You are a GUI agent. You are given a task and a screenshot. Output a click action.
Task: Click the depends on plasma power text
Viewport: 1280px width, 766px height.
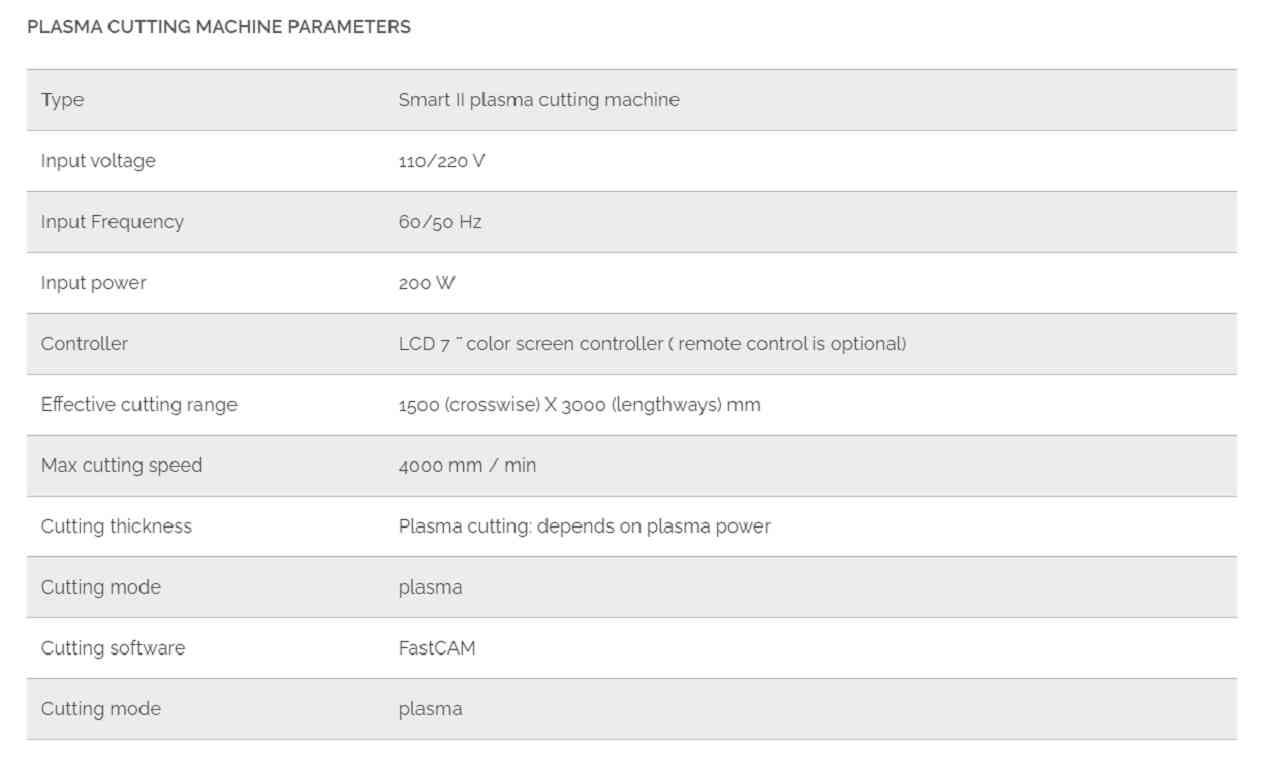[x=654, y=527]
